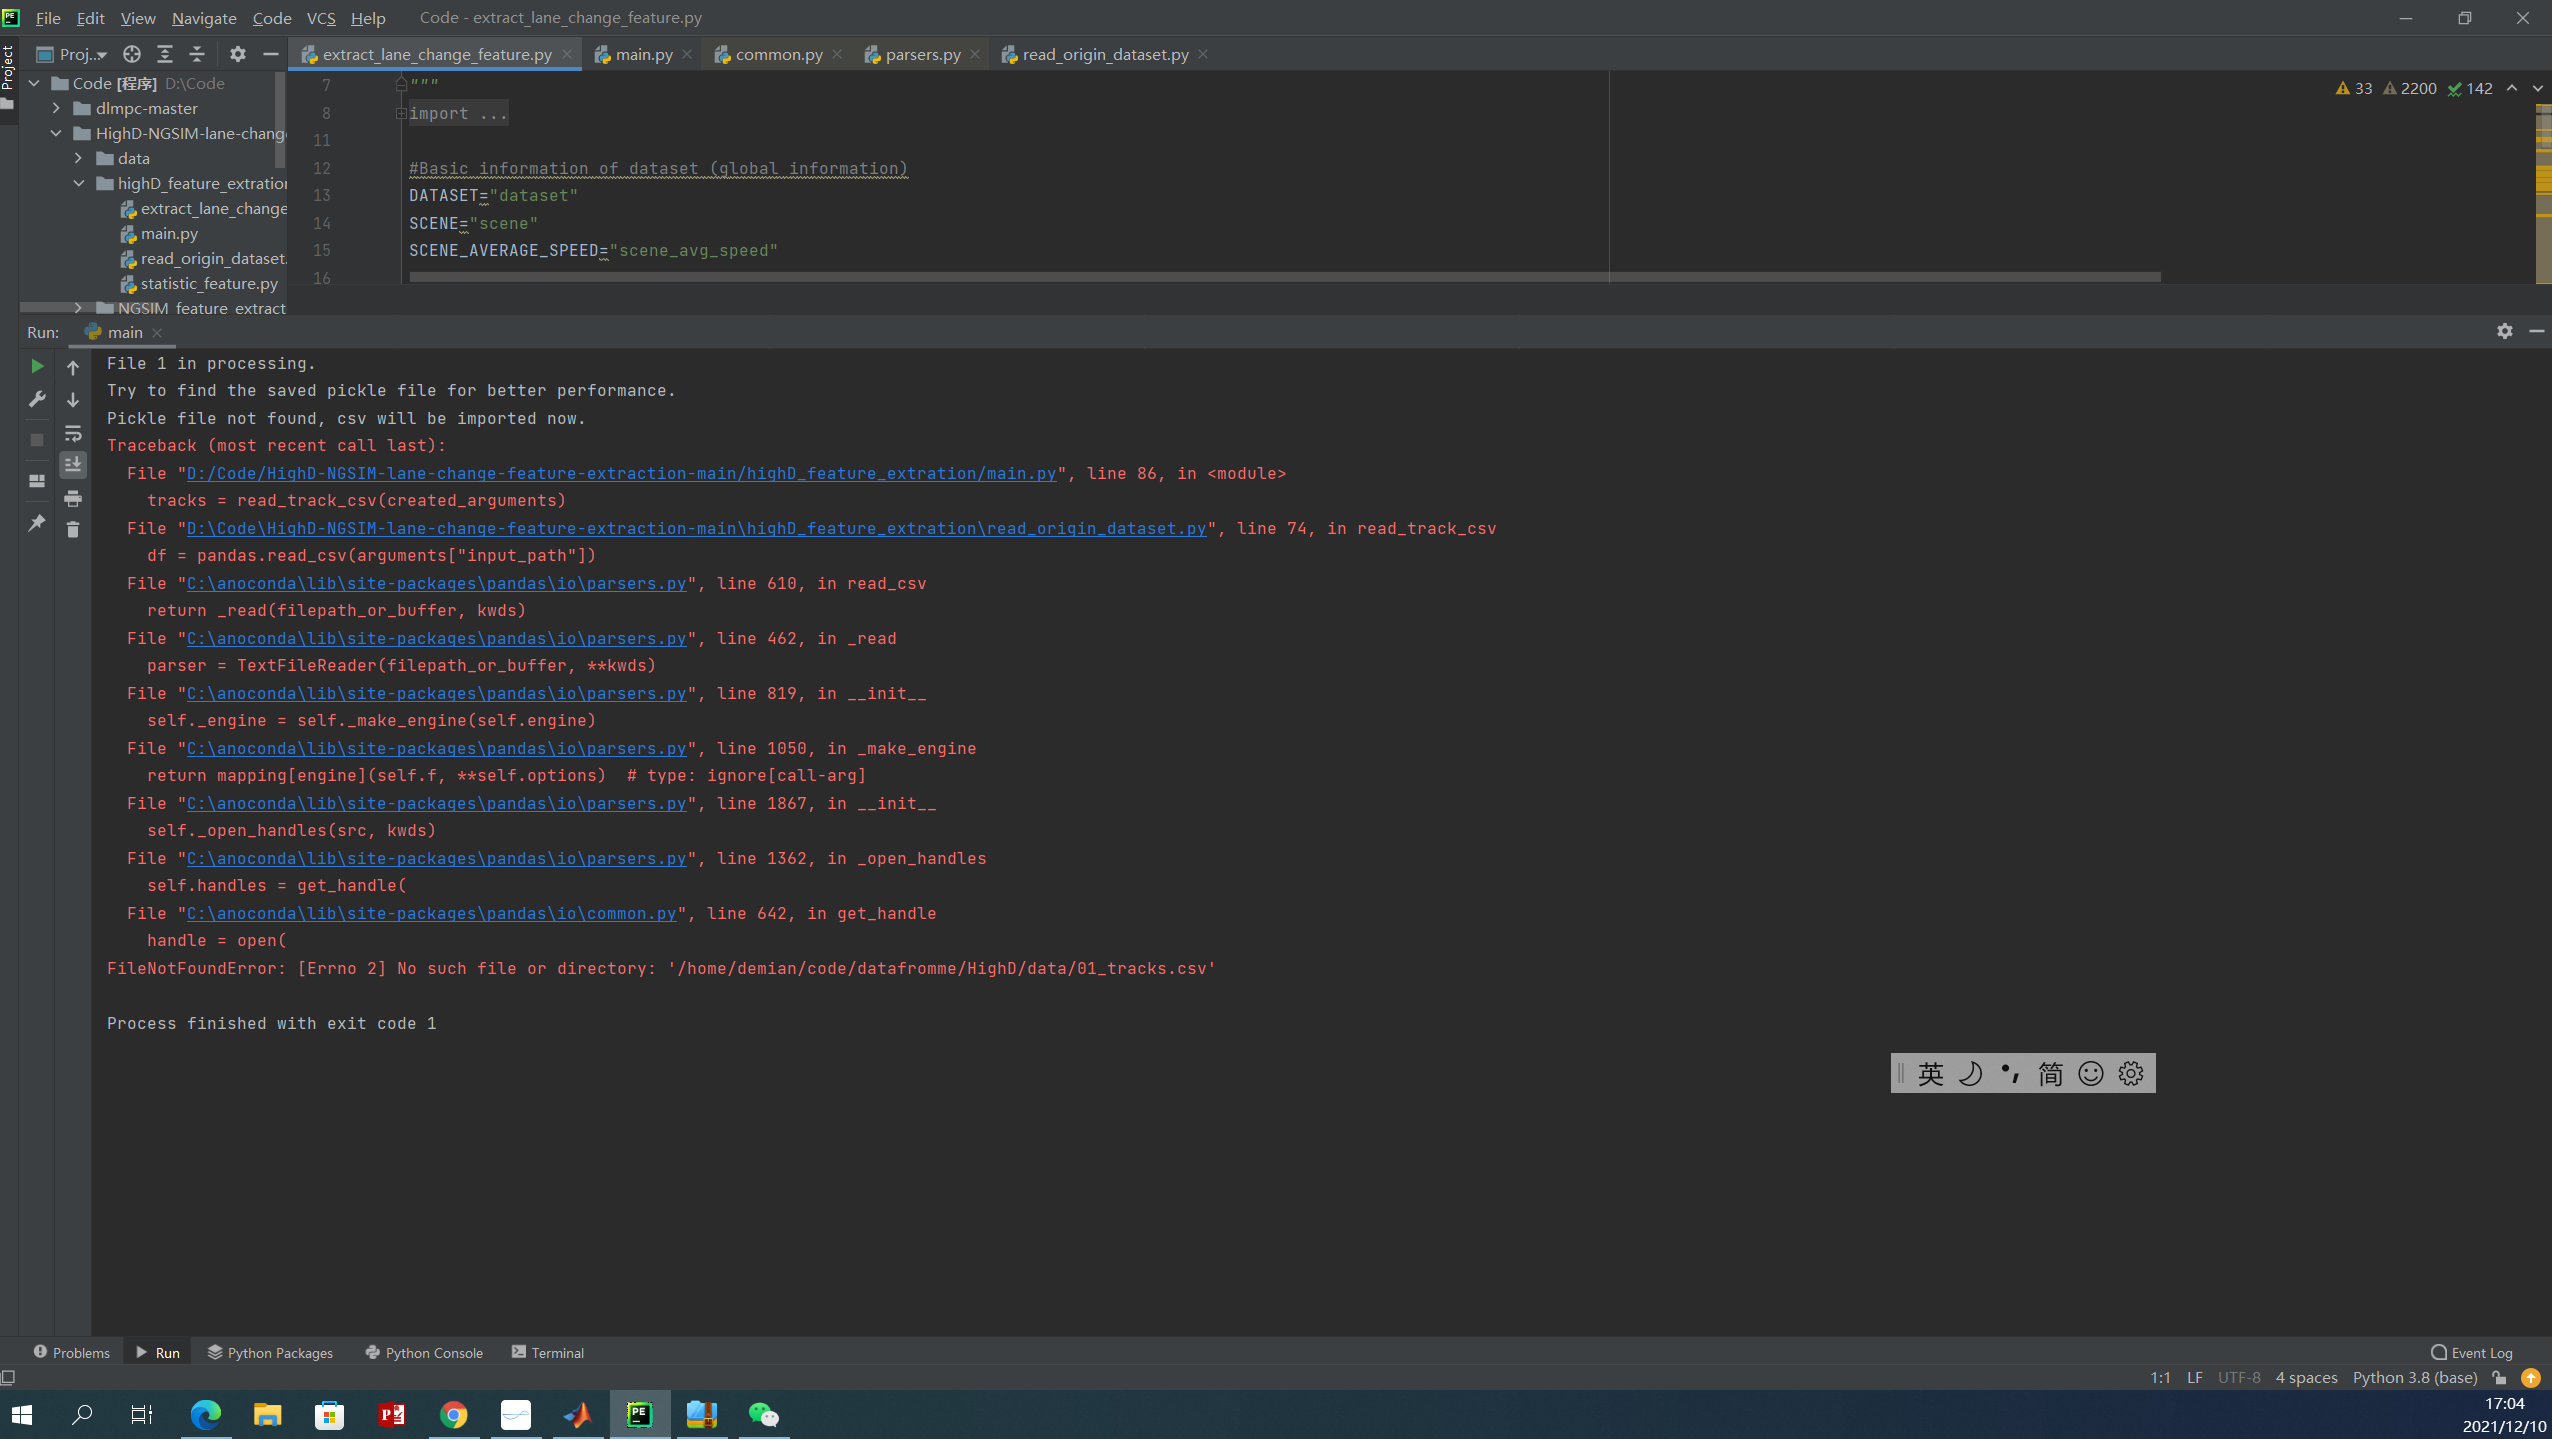Click the editor horizontal scrollbar
2552x1439 pixels.
1284,277
